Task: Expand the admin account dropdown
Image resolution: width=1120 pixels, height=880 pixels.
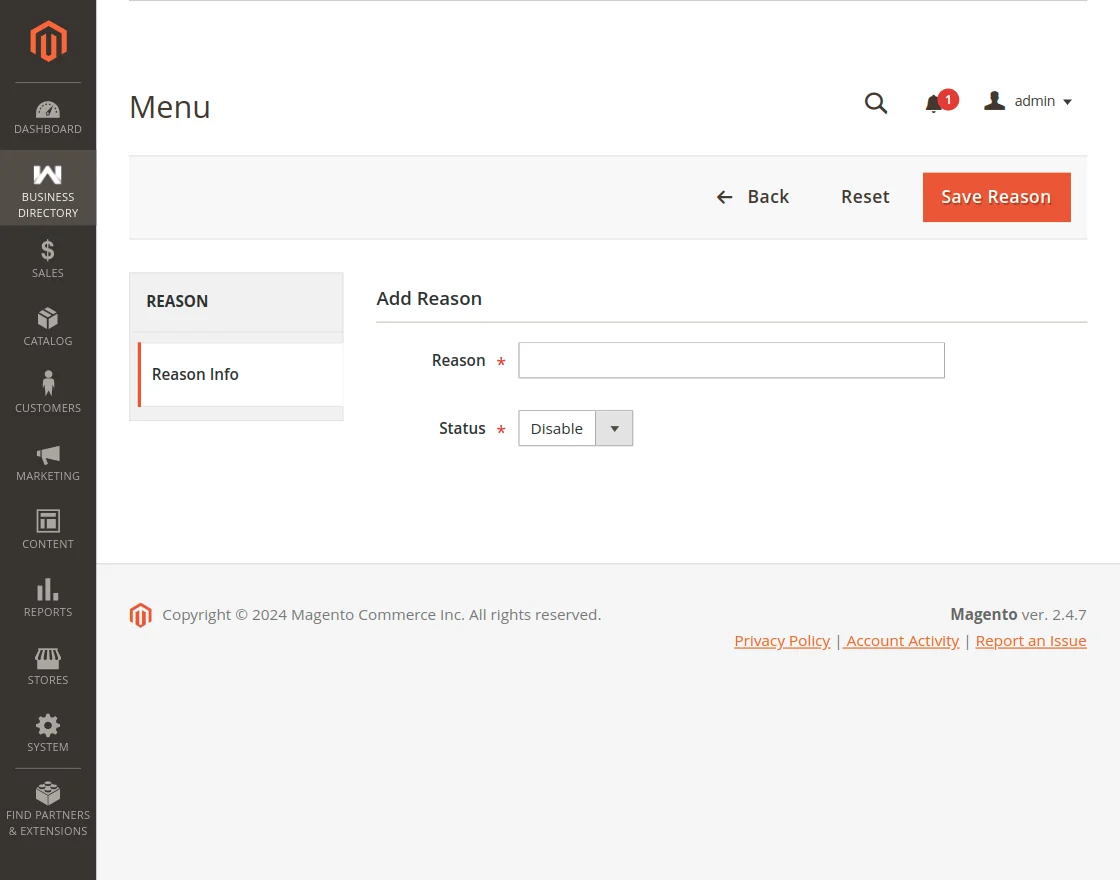Action: [1028, 101]
